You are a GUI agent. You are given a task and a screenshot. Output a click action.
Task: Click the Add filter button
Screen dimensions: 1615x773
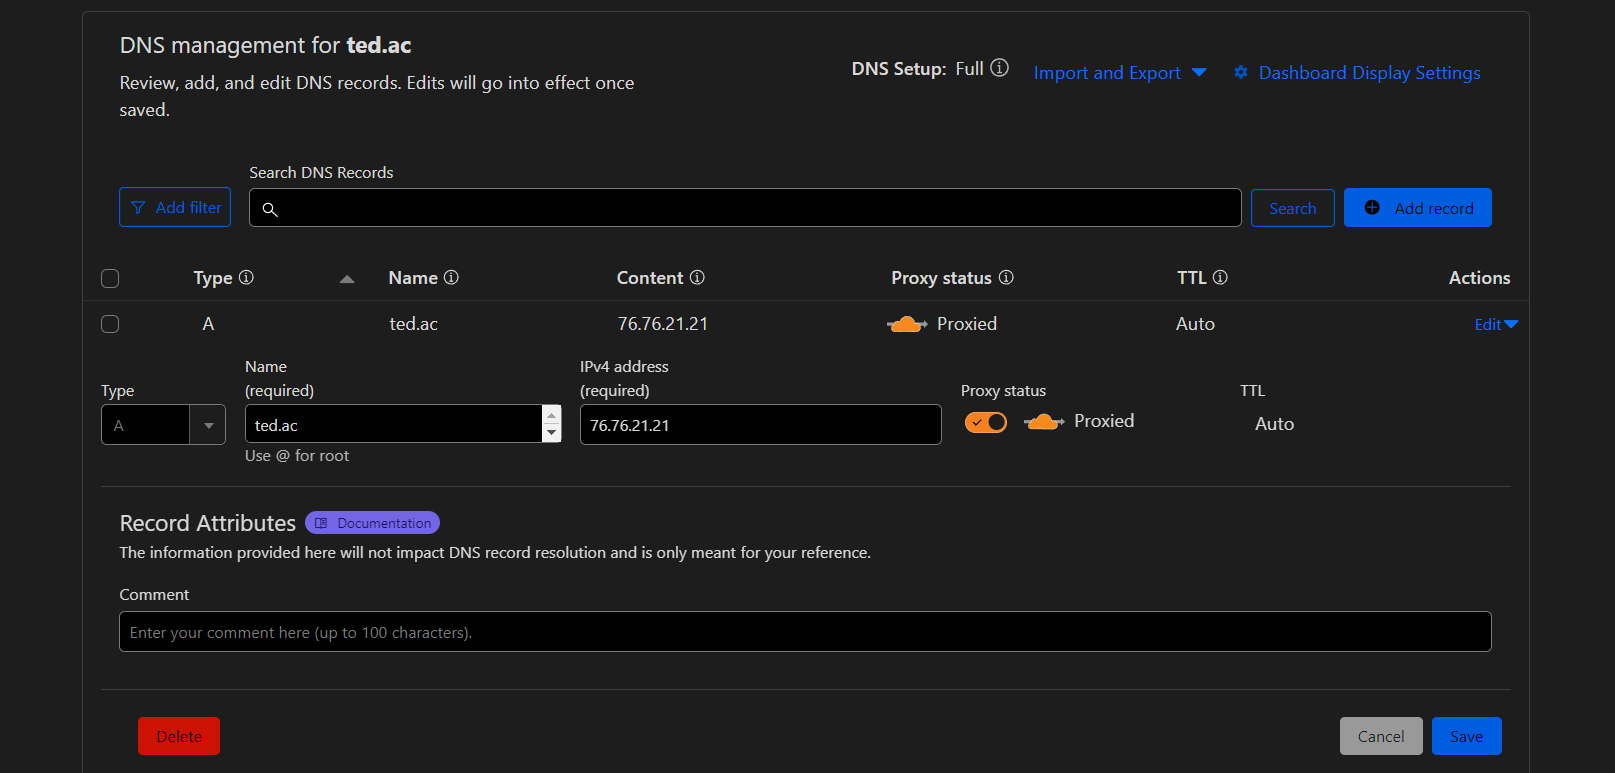click(x=175, y=207)
